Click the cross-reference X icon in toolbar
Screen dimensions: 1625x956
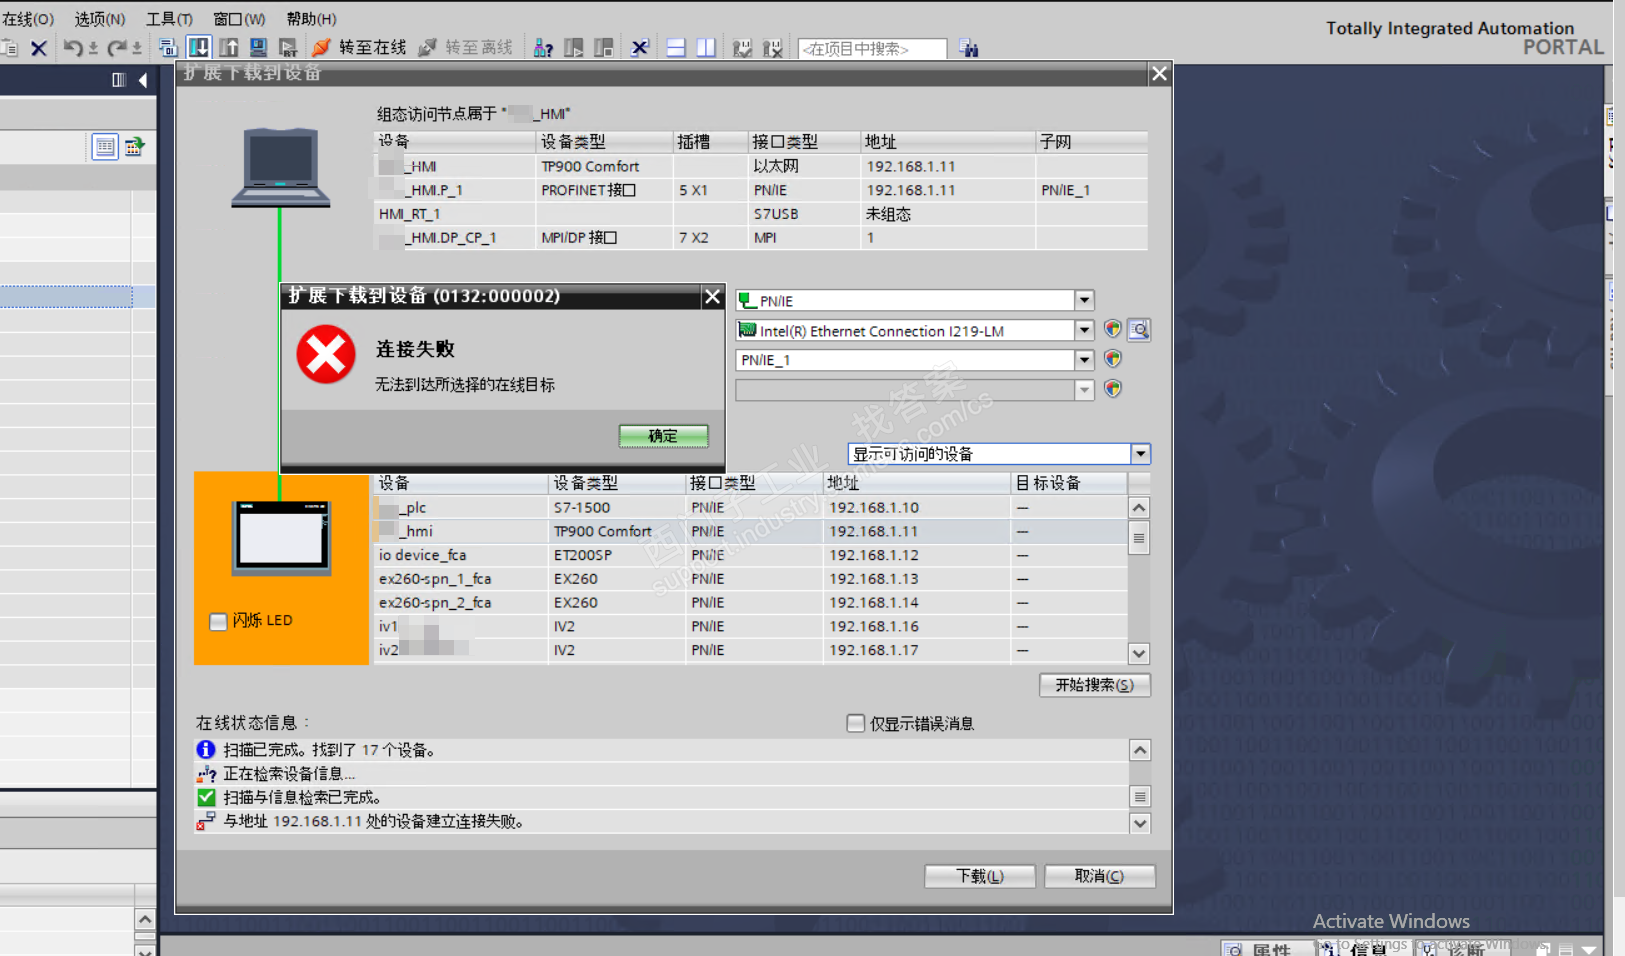tap(640, 48)
